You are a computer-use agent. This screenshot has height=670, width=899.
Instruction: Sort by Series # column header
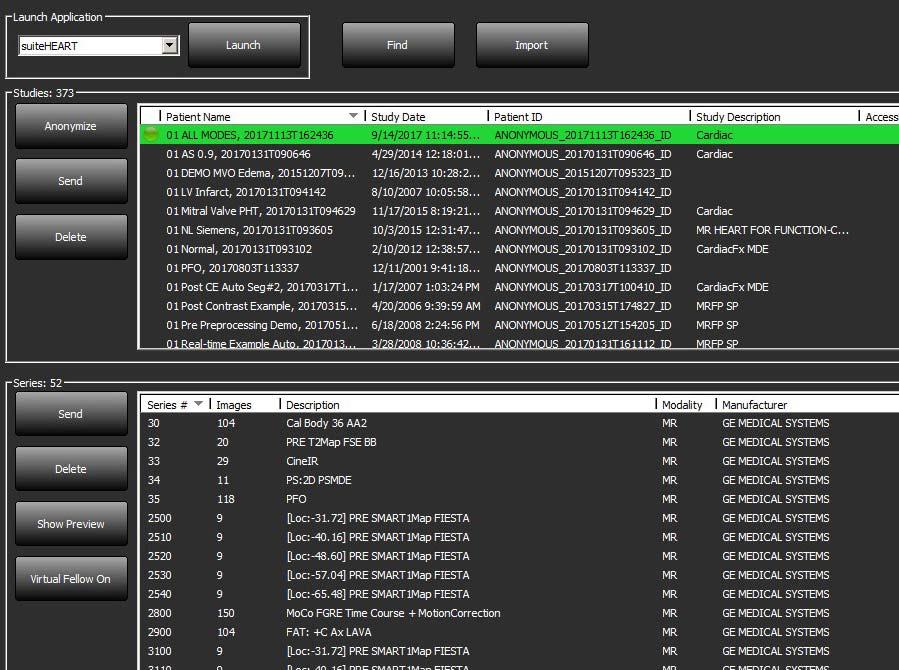175,405
